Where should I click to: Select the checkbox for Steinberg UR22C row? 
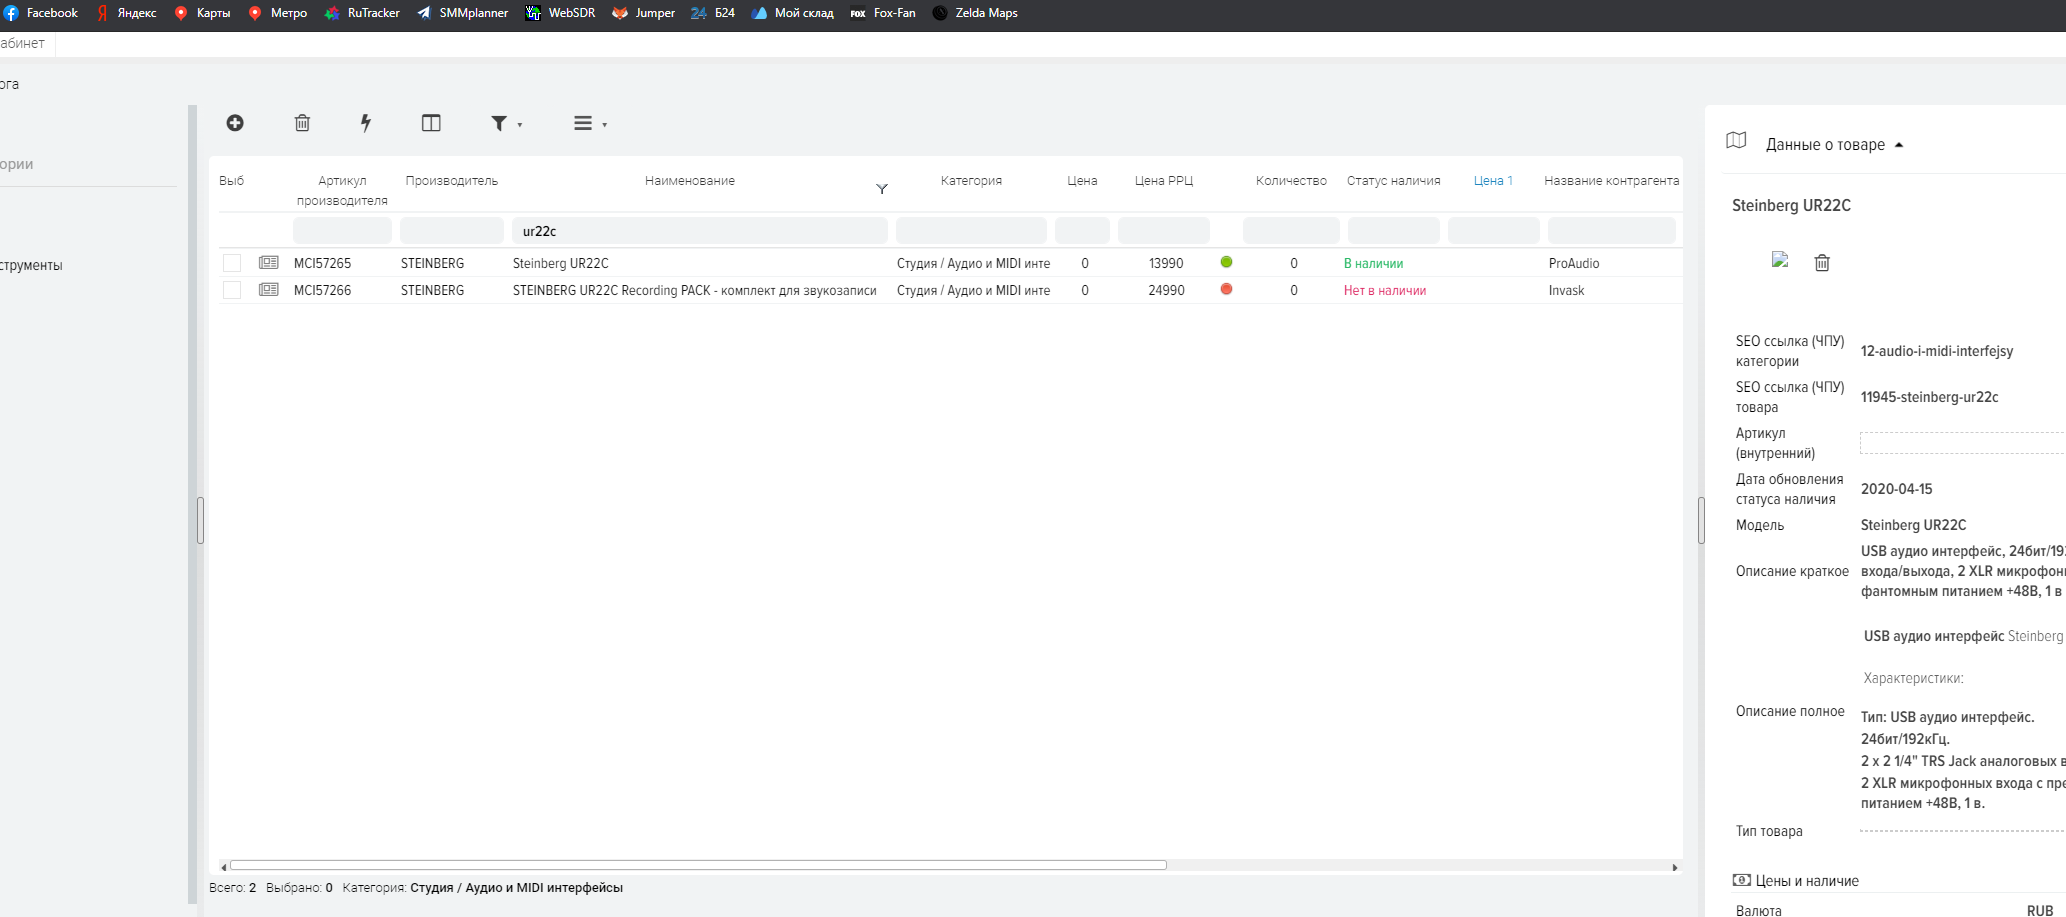tap(232, 263)
